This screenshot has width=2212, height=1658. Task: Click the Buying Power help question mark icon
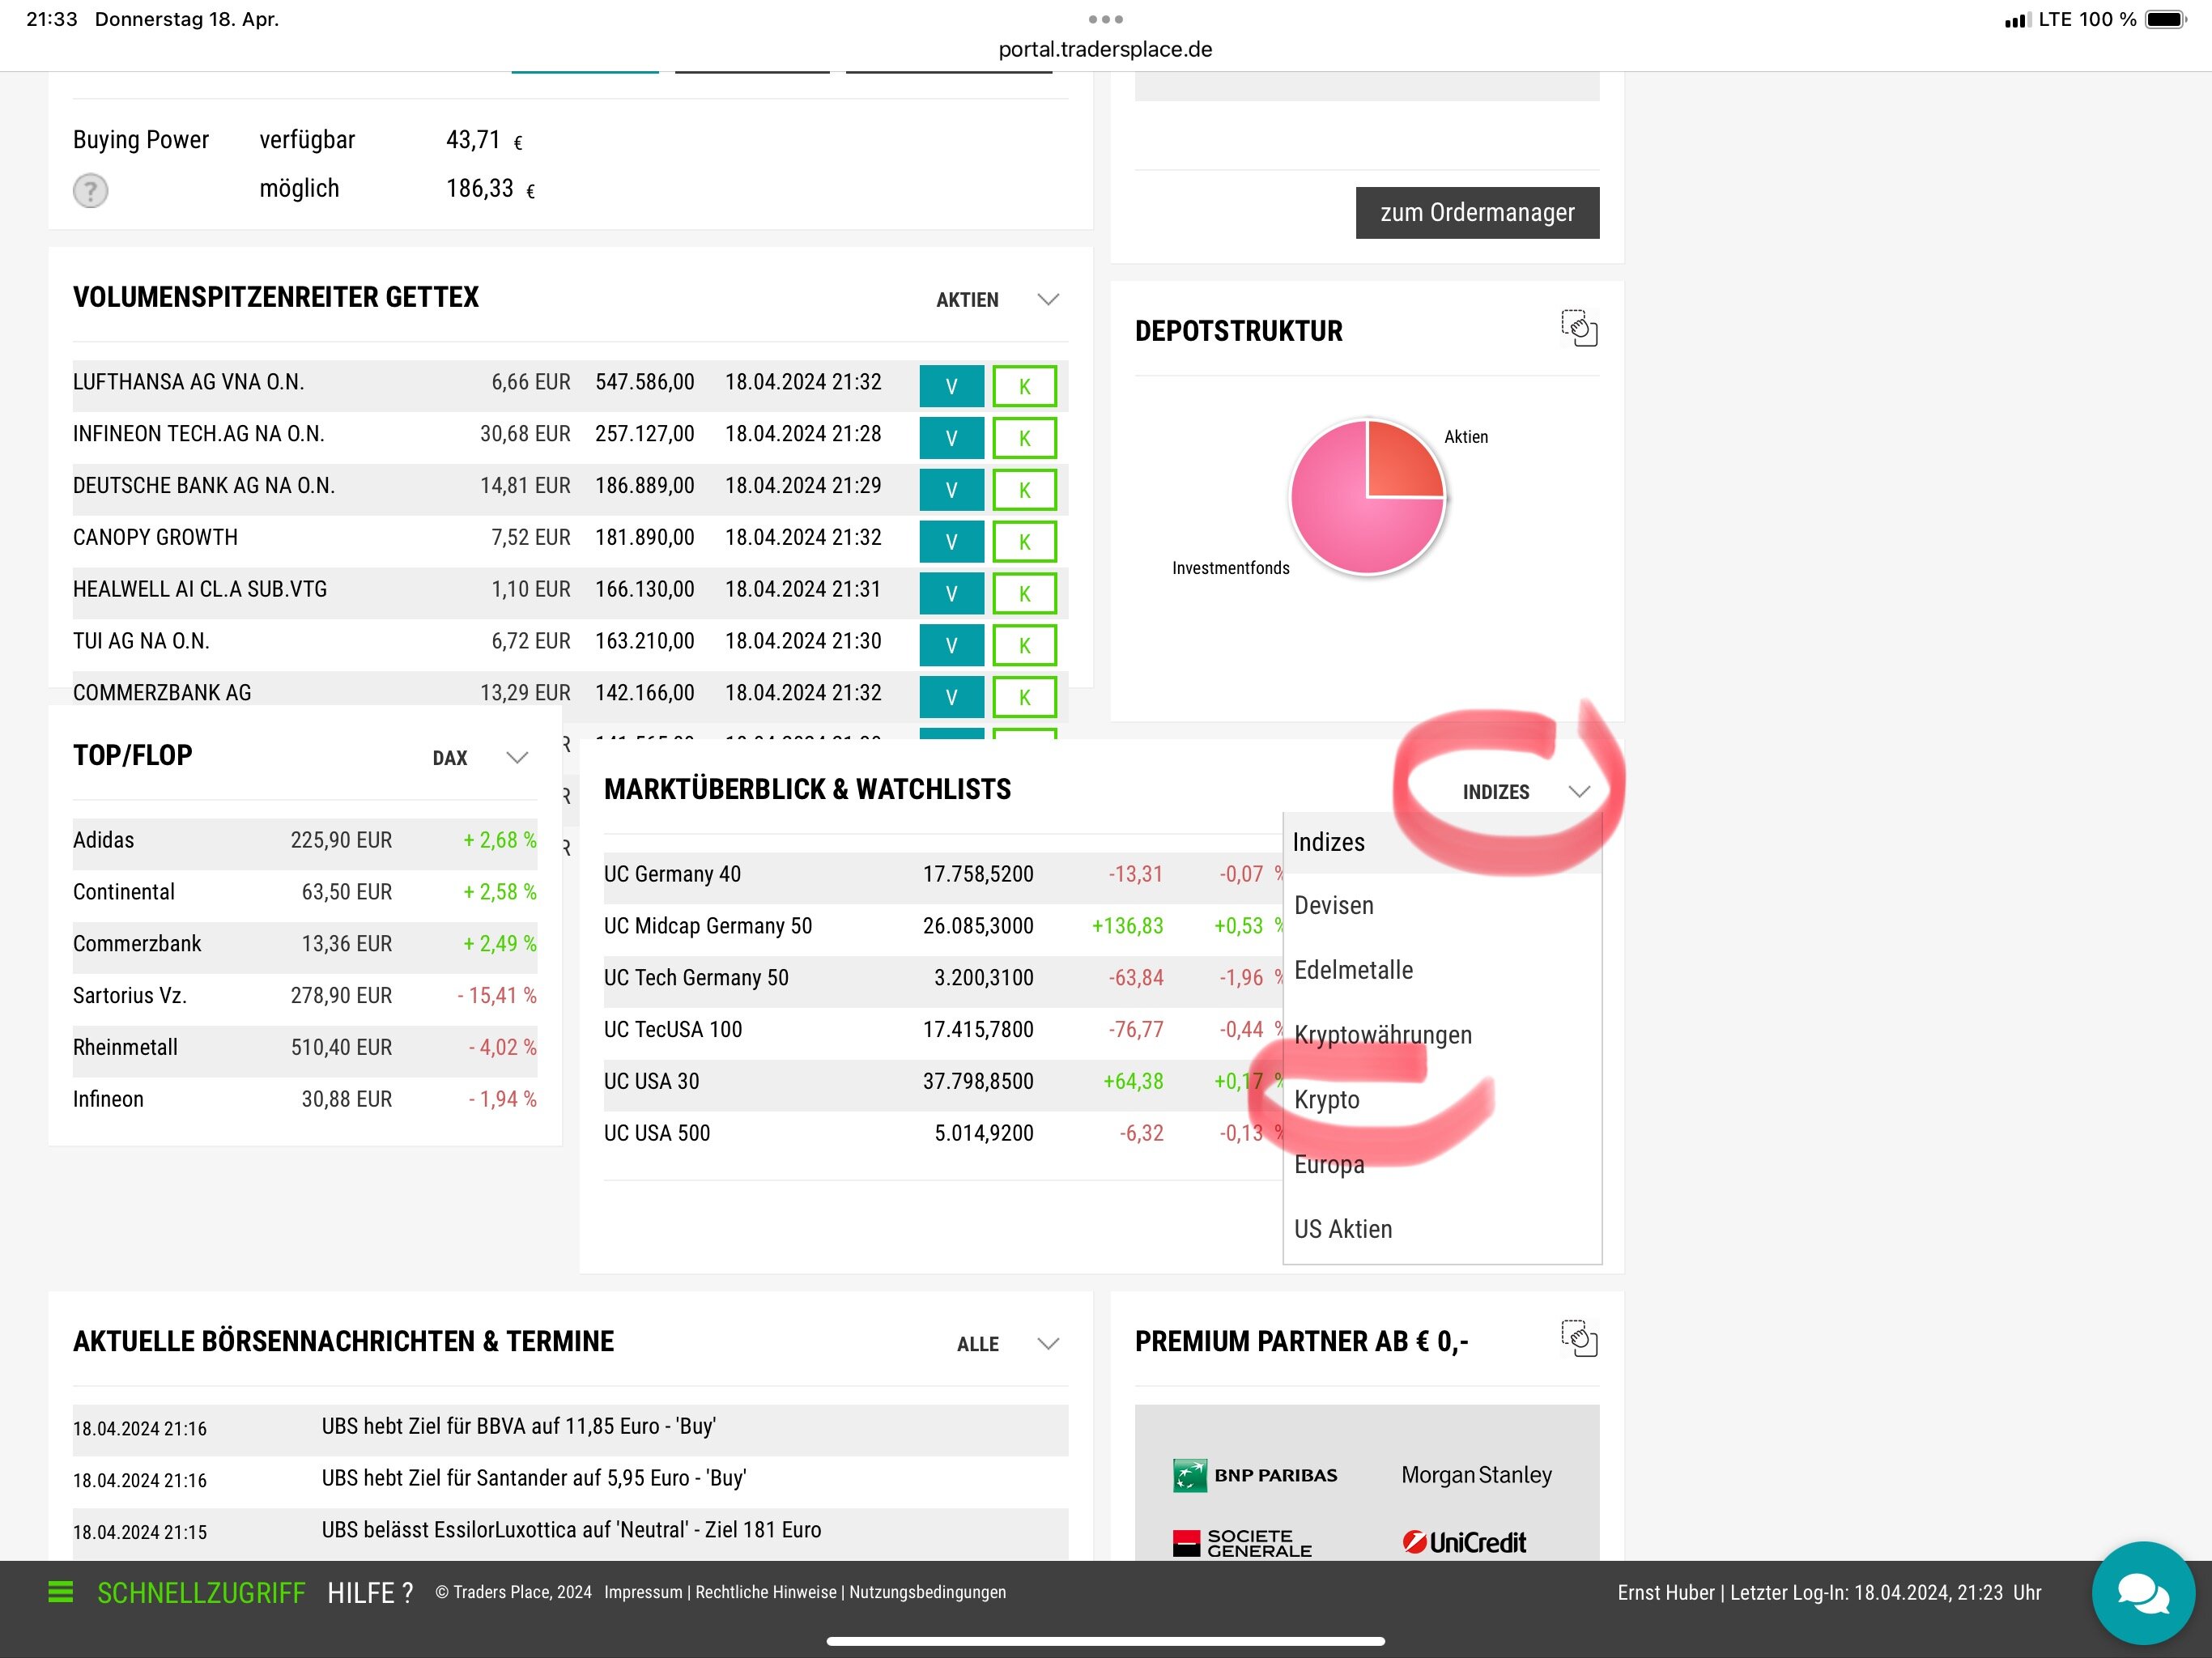click(90, 190)
